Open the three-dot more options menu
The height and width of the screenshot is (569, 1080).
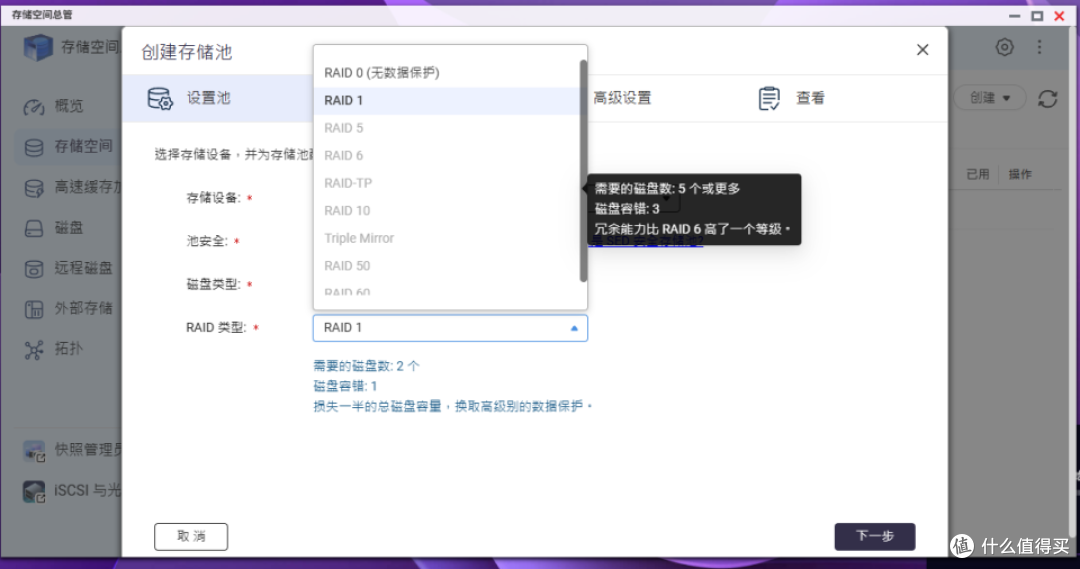click(x=1039, y=47)
